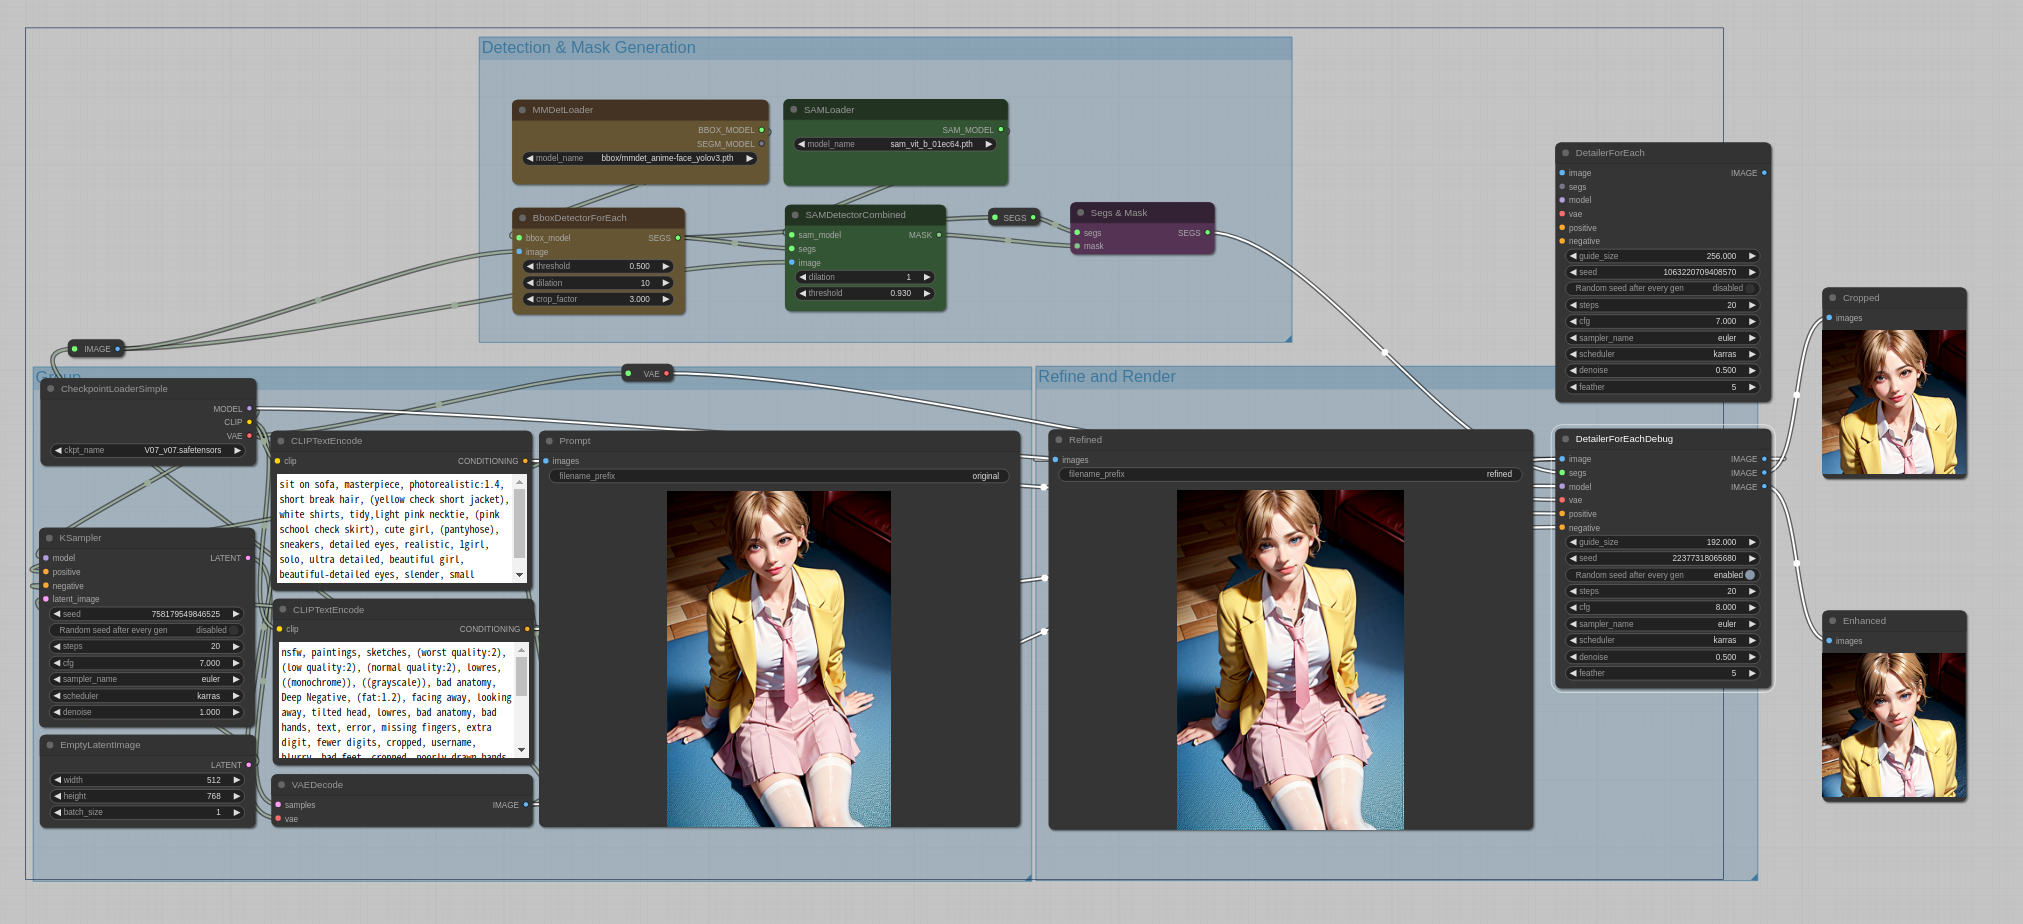Collapse the Cropped preview node via its dot

[x=1833, y=298]
